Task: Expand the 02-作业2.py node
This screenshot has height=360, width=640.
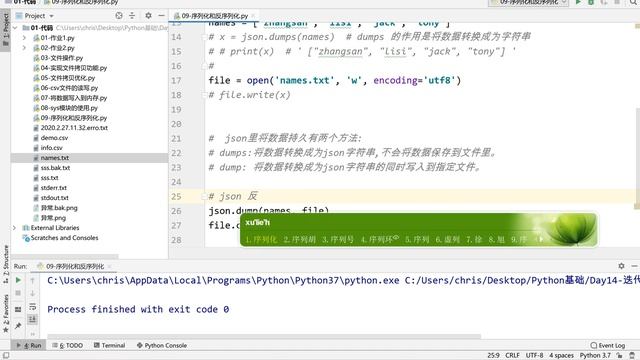Action: pos(24,48)
